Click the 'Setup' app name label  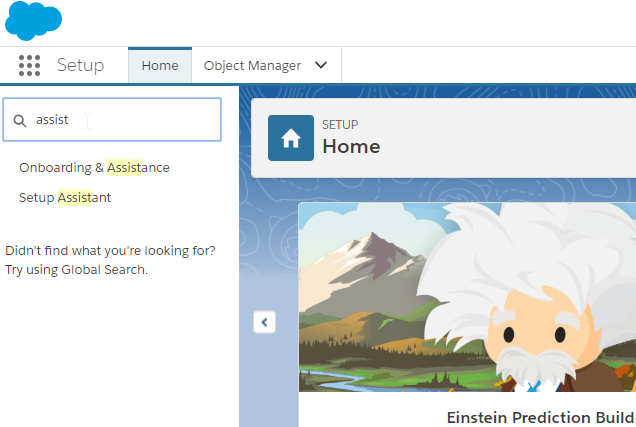point(80,65)
